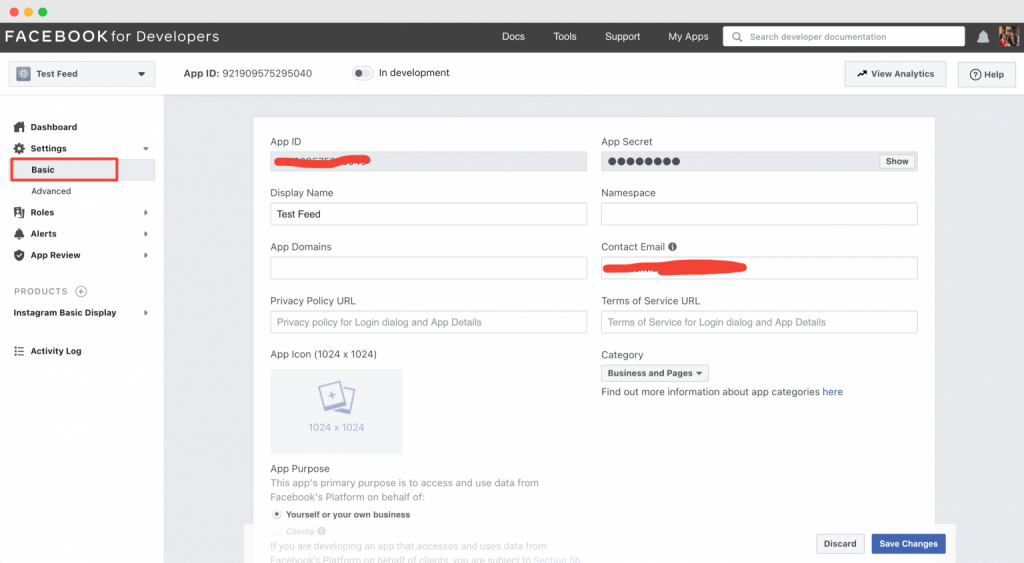The image size is (1024, 563).
Task: Click the Clients info icon
Action: [x=321, y=532]
